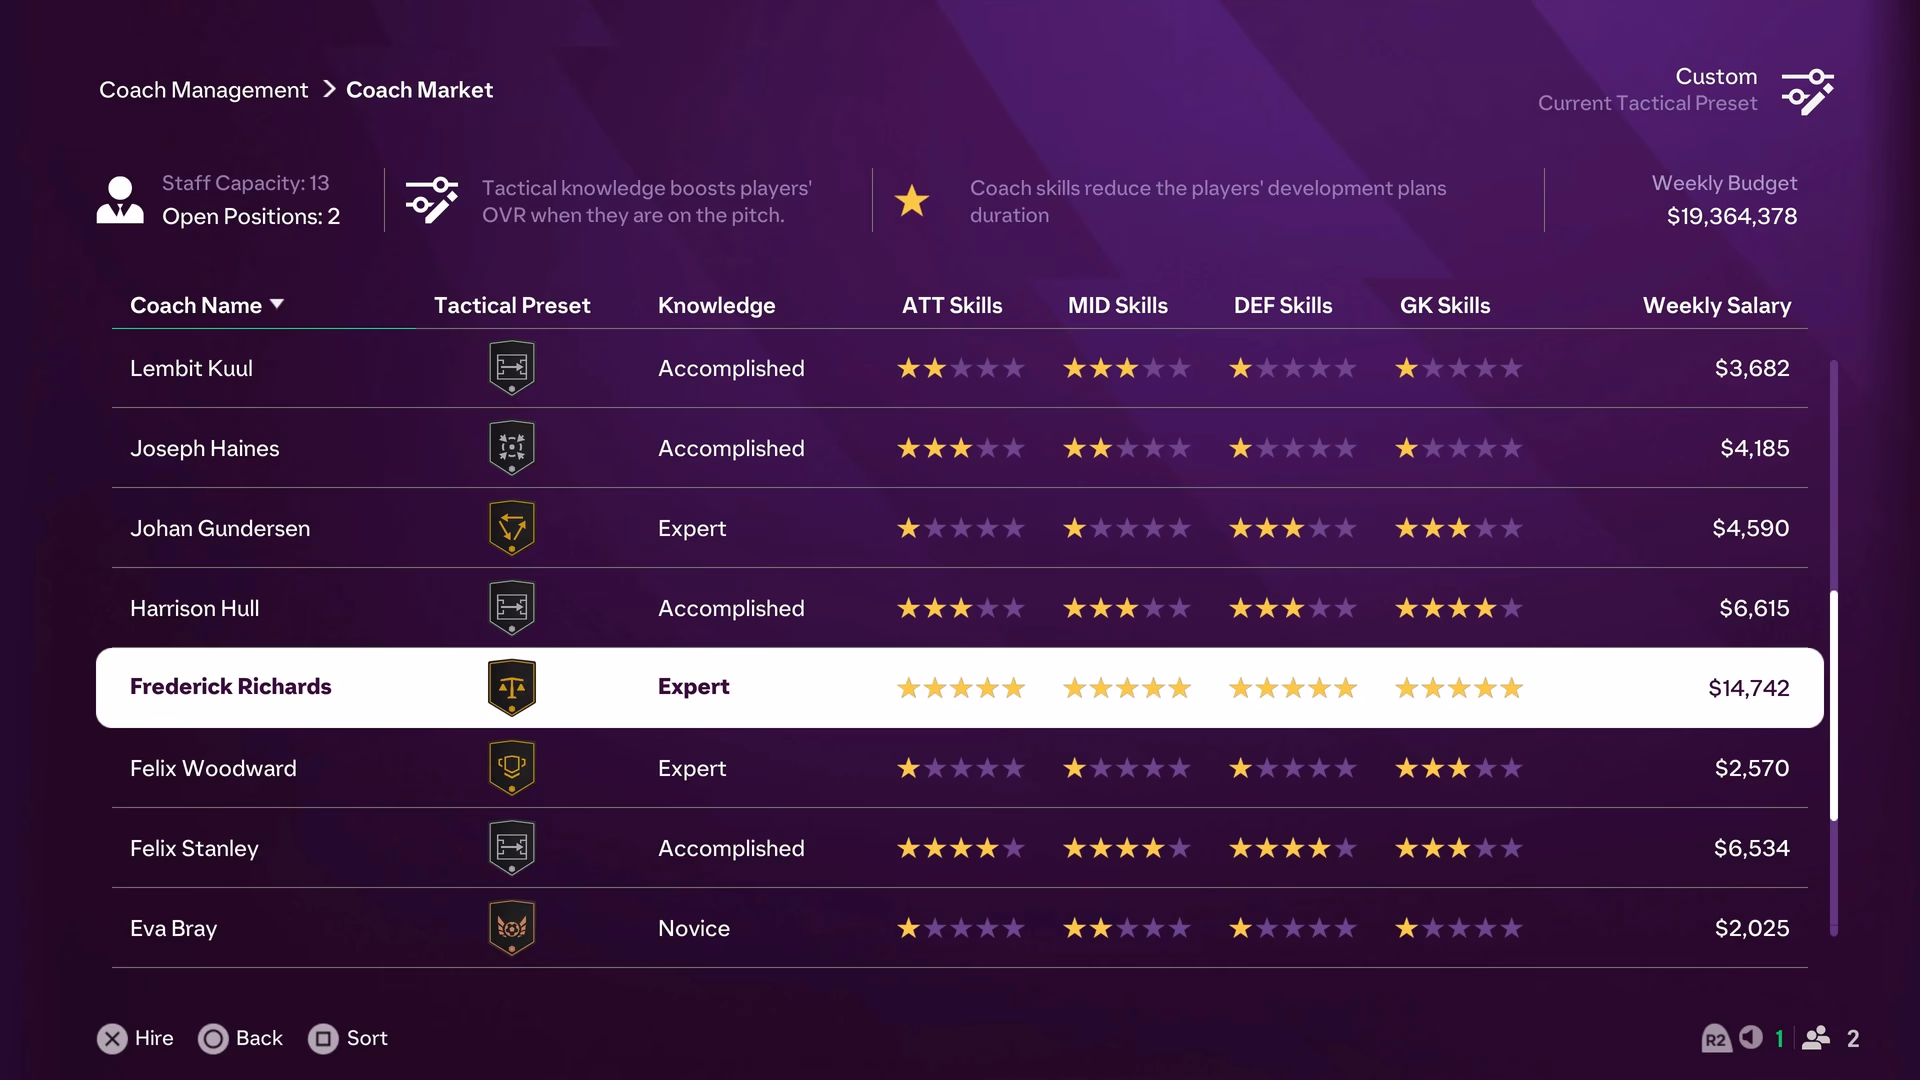Click the R2 trigger icon bottom right

(1716, 1038)
